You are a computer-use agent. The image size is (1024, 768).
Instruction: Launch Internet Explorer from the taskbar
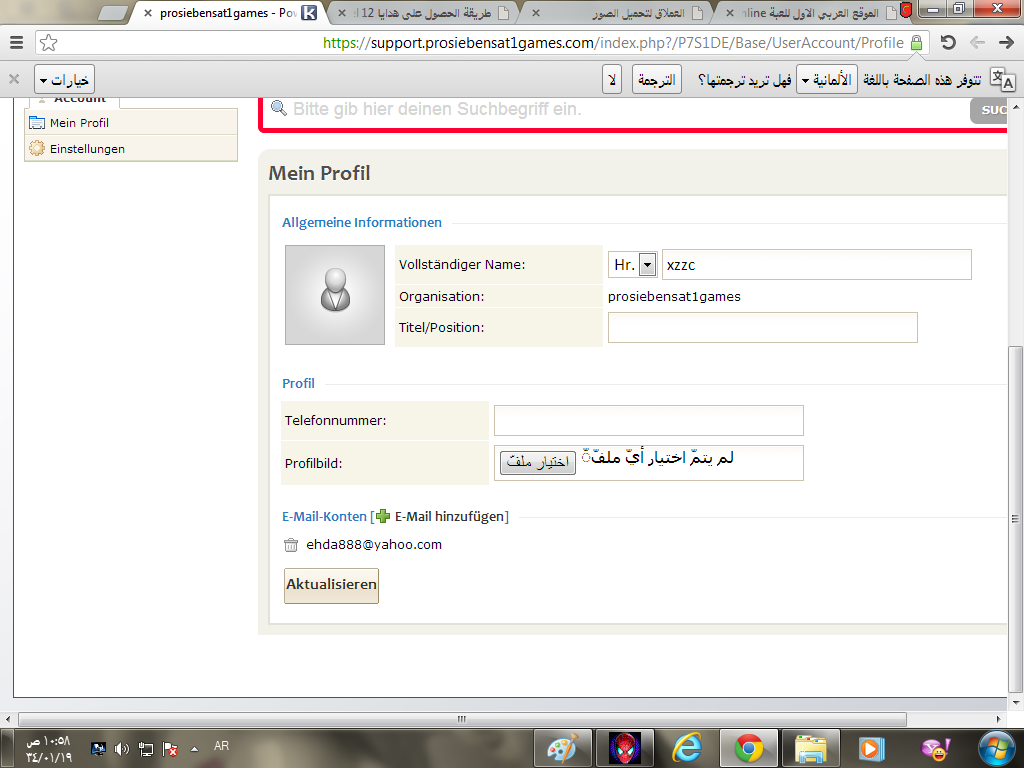(x=687, y=748)
